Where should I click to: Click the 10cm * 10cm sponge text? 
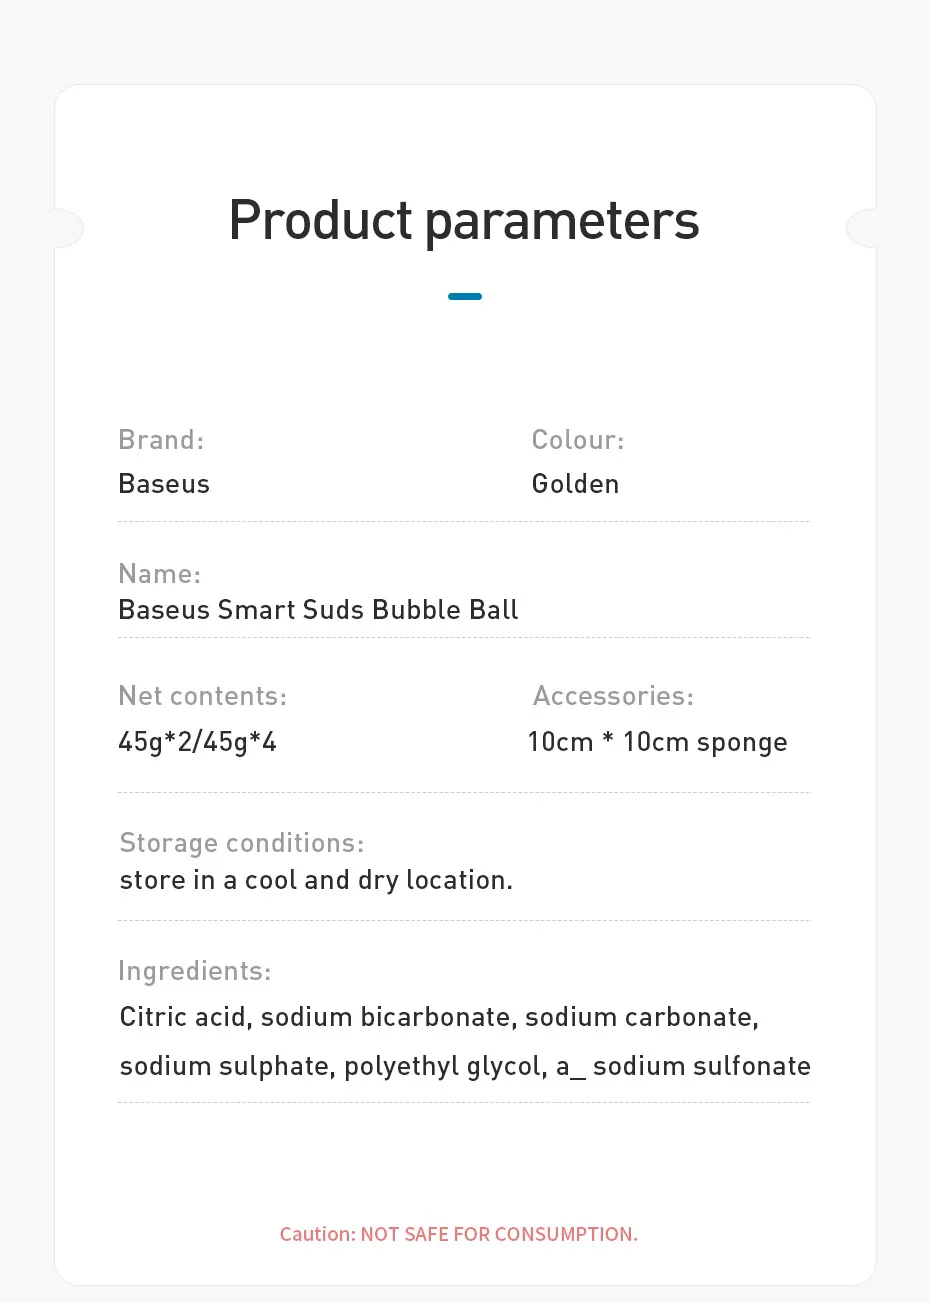(x=657, y=742)
